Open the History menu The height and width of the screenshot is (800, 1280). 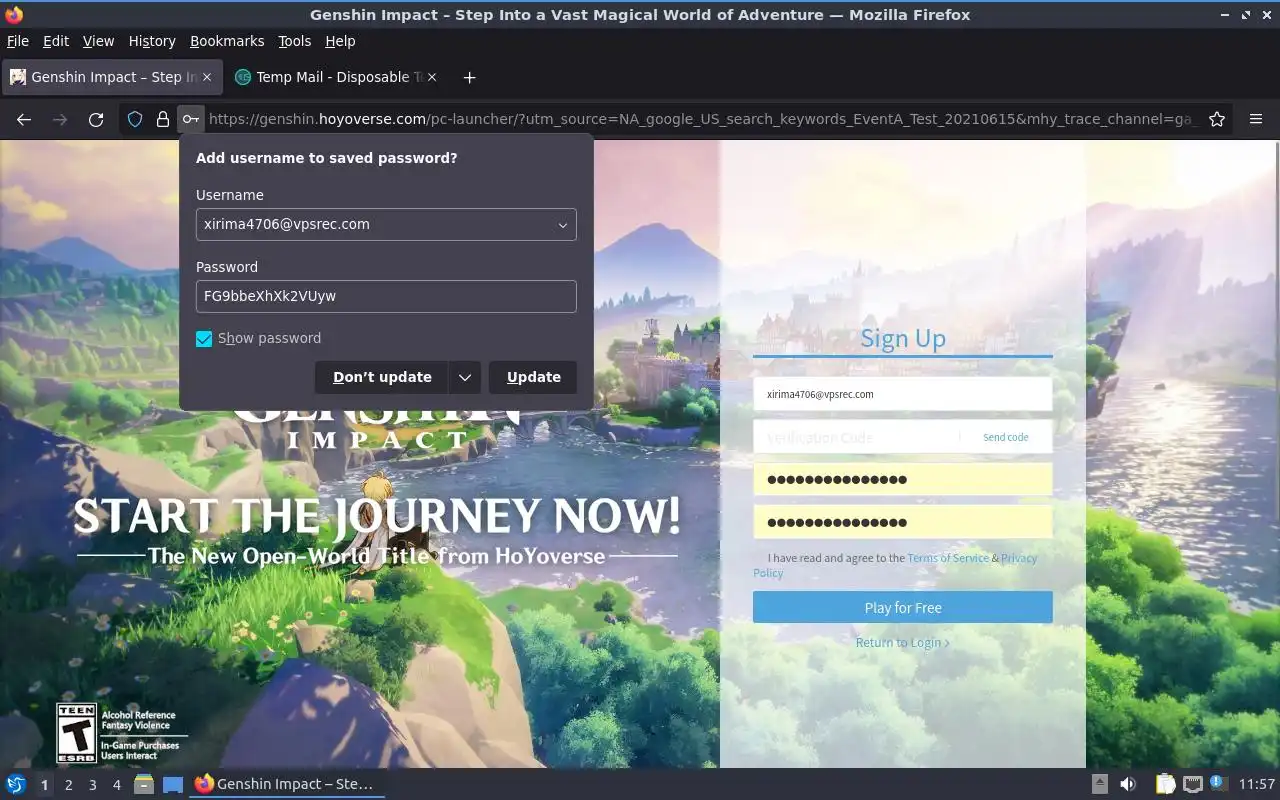[x=152, y=41]
